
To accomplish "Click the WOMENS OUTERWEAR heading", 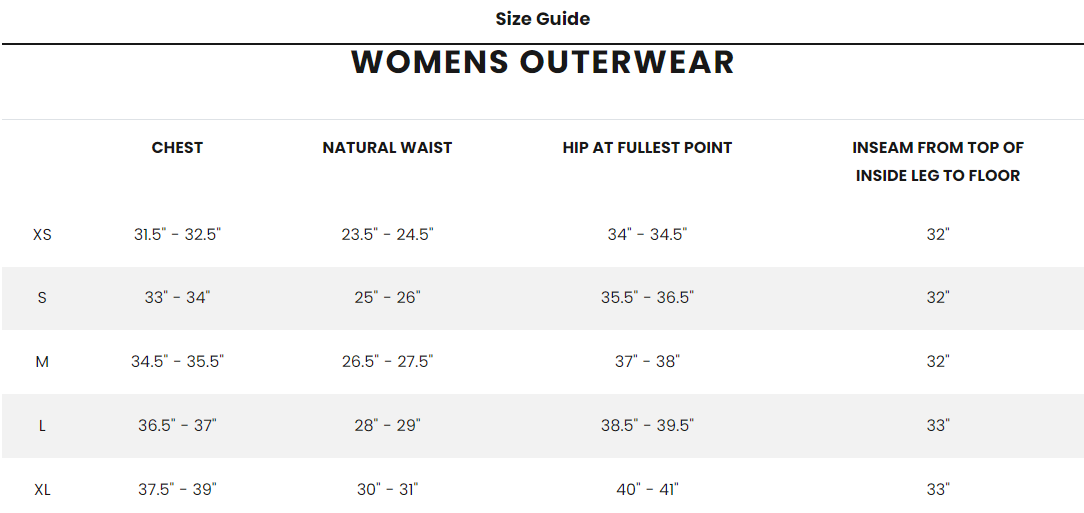I will (x=543, y=62).
